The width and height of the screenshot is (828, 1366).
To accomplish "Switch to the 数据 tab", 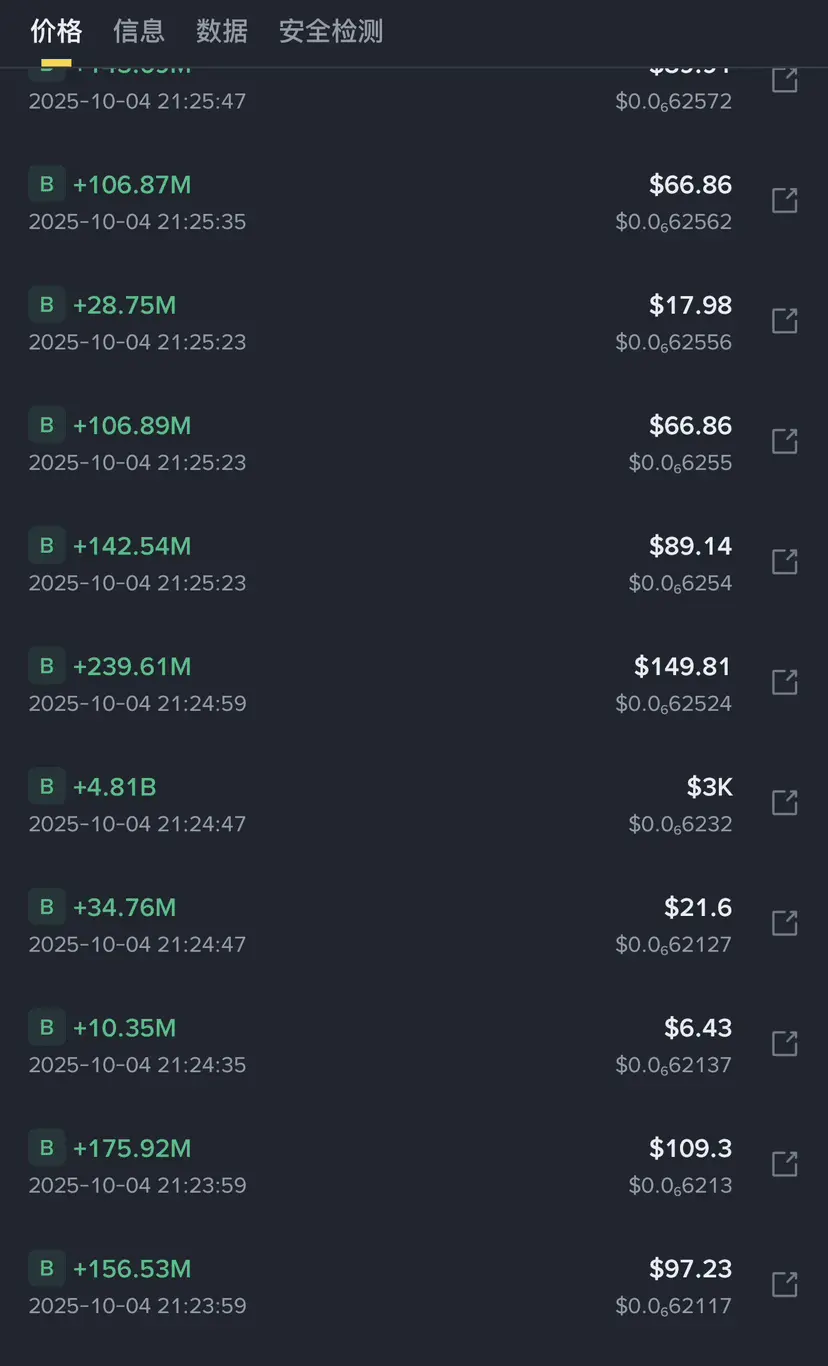I will point(222,31).
